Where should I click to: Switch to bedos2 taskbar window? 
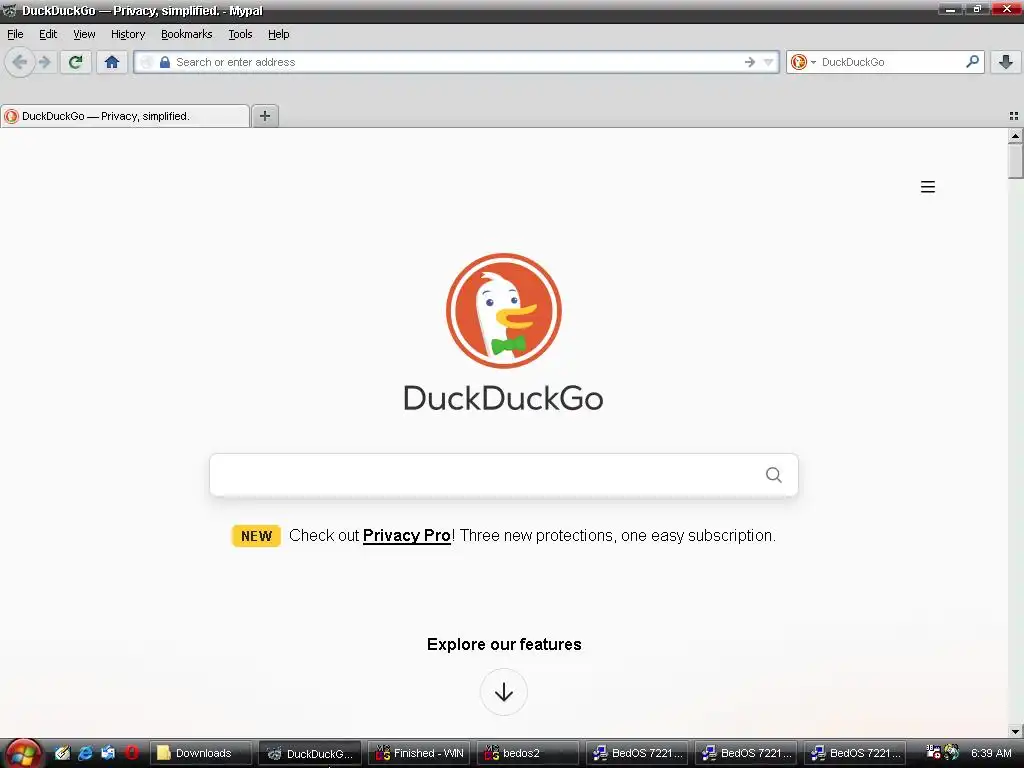(x=528, y=753)
